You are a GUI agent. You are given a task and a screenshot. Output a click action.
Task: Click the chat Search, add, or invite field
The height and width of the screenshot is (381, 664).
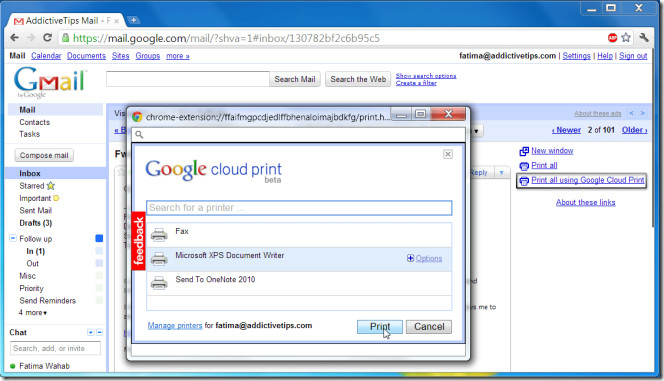[55, 348]
